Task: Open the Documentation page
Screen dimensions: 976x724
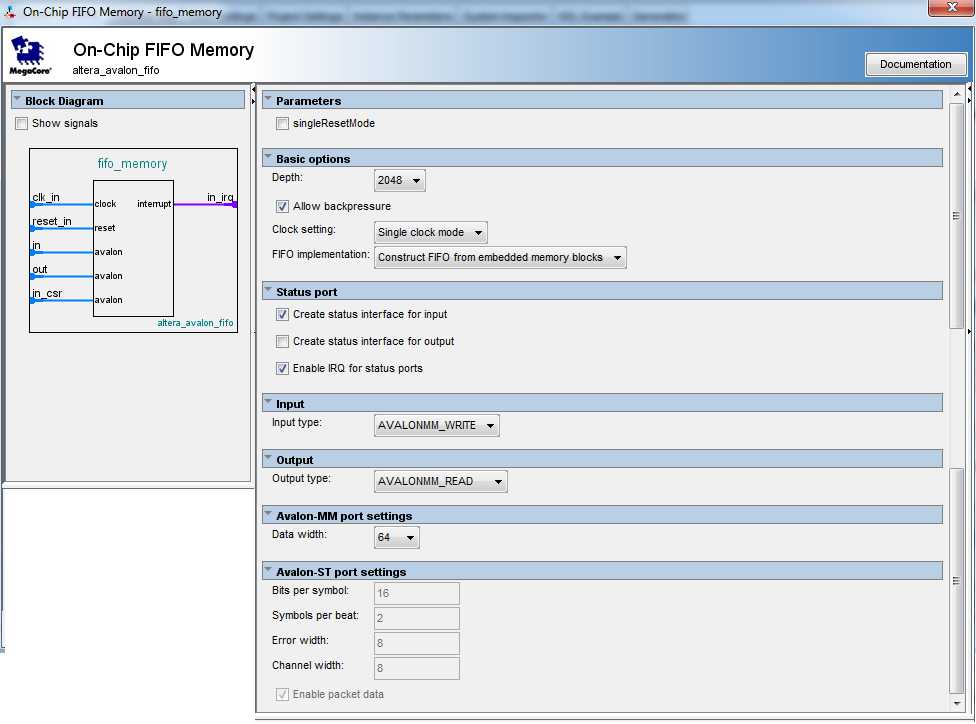Action: pos(915,64)
